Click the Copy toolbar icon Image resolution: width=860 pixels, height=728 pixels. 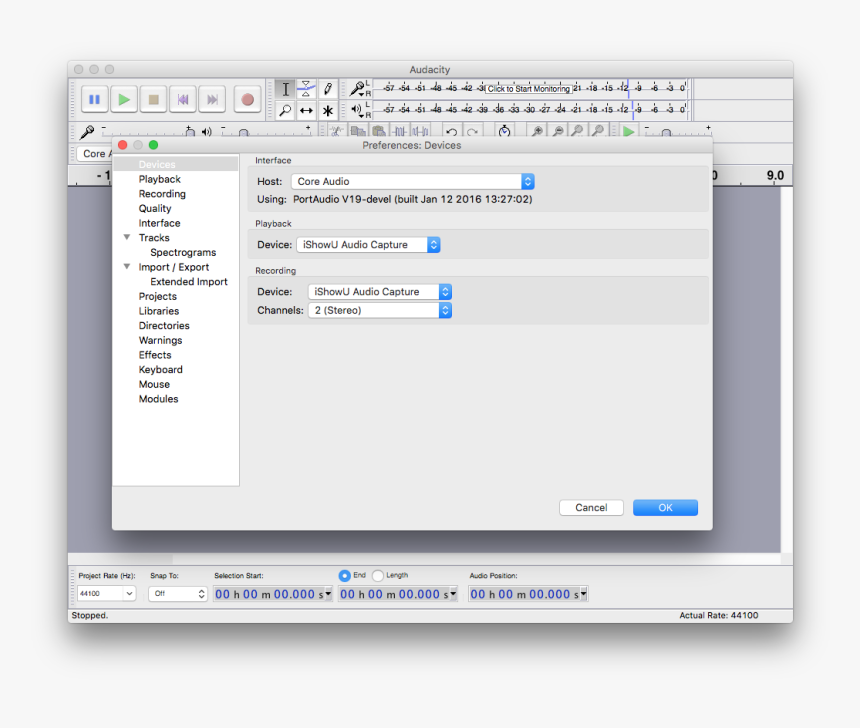coord(358,132)
